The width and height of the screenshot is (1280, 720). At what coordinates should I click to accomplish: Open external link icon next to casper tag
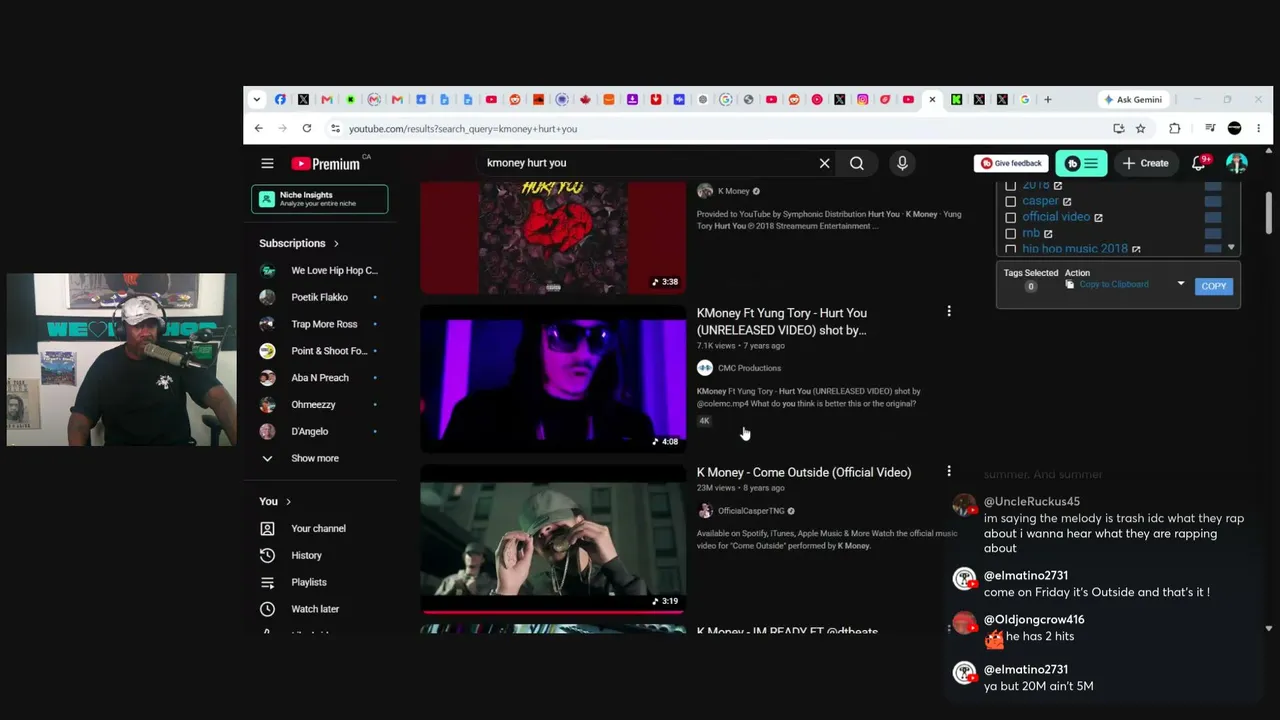click(1067, 201)
